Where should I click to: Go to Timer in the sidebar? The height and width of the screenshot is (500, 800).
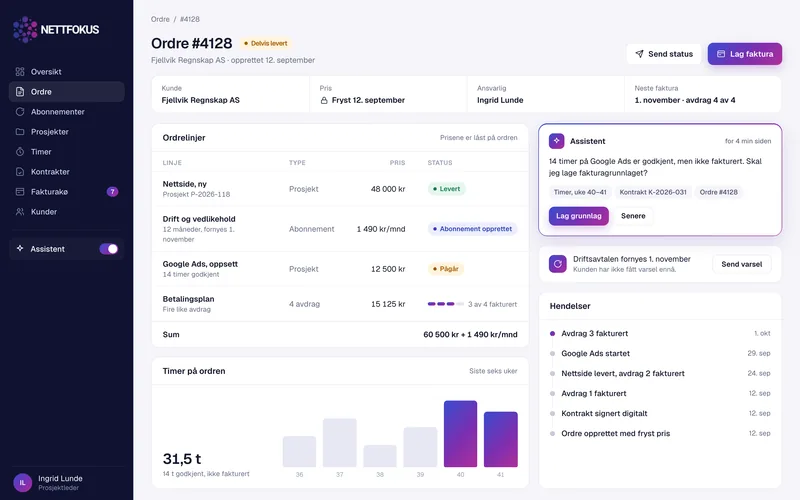(66, 152)
